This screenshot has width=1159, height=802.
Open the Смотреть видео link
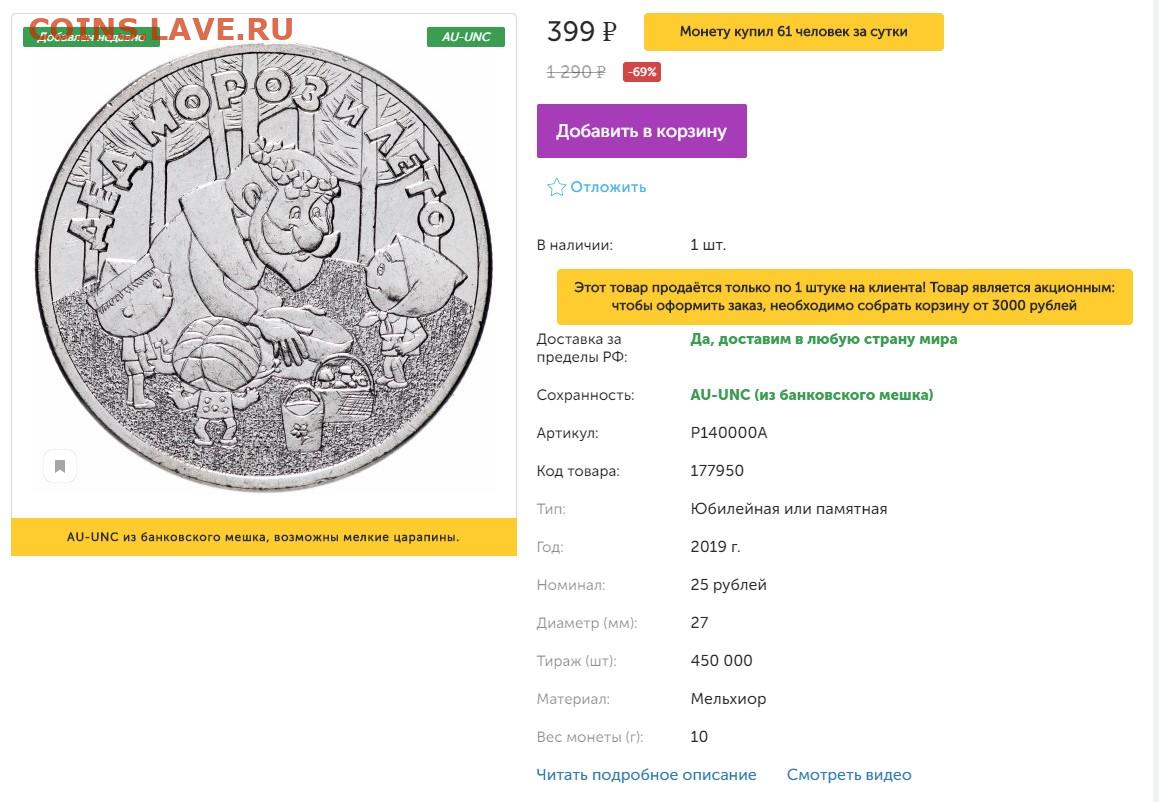click(849, 775)
